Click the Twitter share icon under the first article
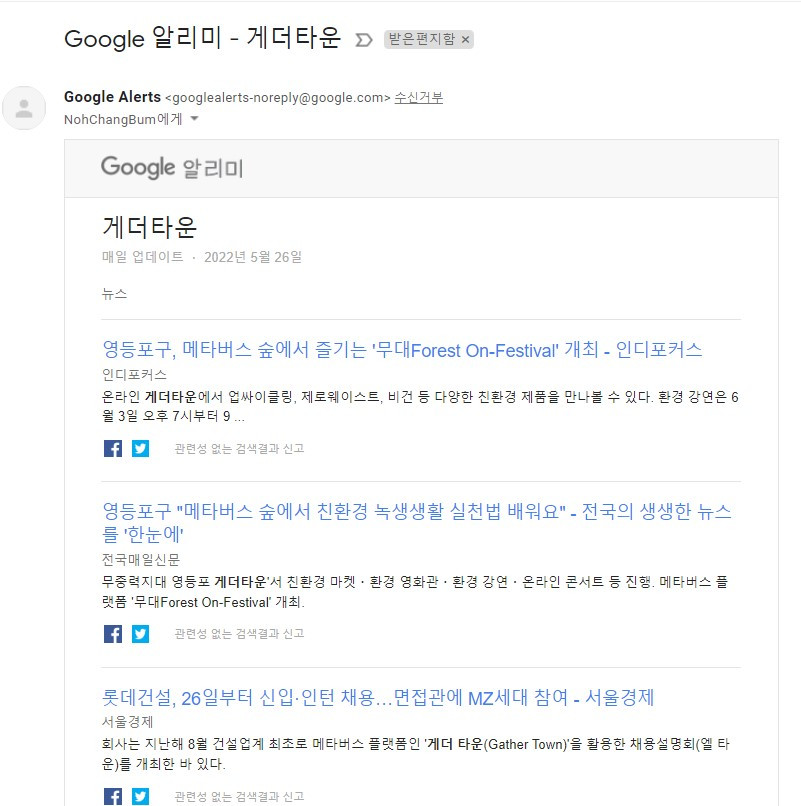The width and height of the screenshot is (801, 806). click(140, 448)
